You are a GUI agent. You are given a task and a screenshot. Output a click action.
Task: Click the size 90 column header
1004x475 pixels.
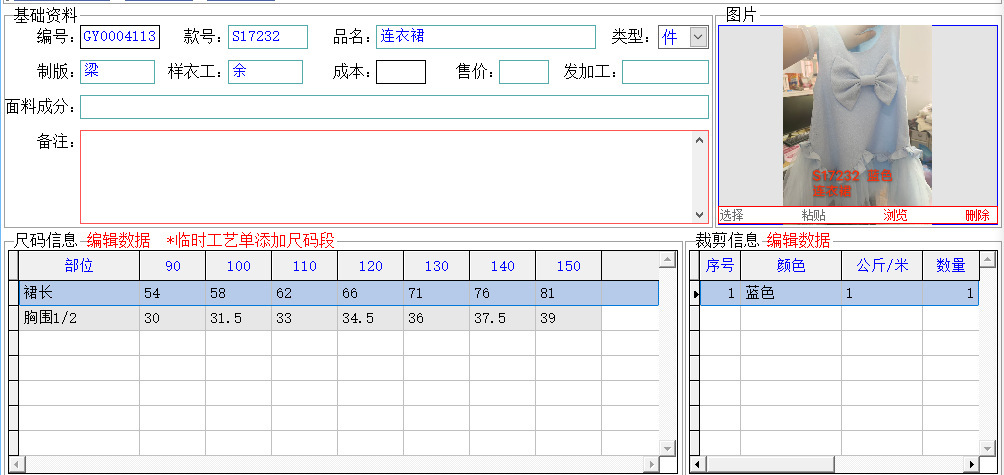click(x=173, y=266)
